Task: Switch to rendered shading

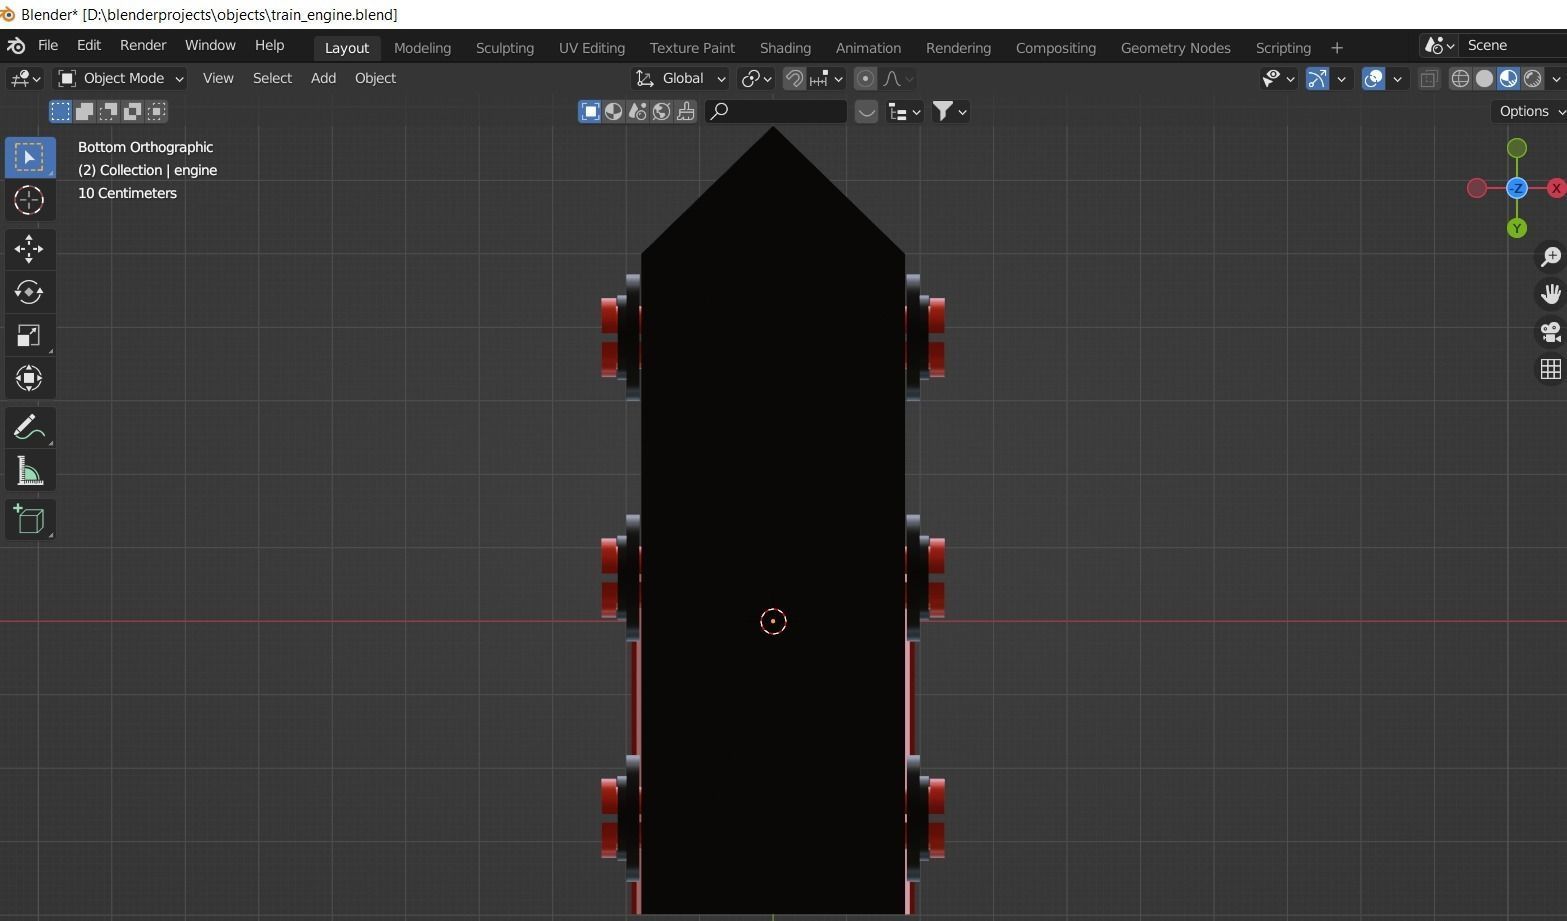Action: coord(1533,78)
